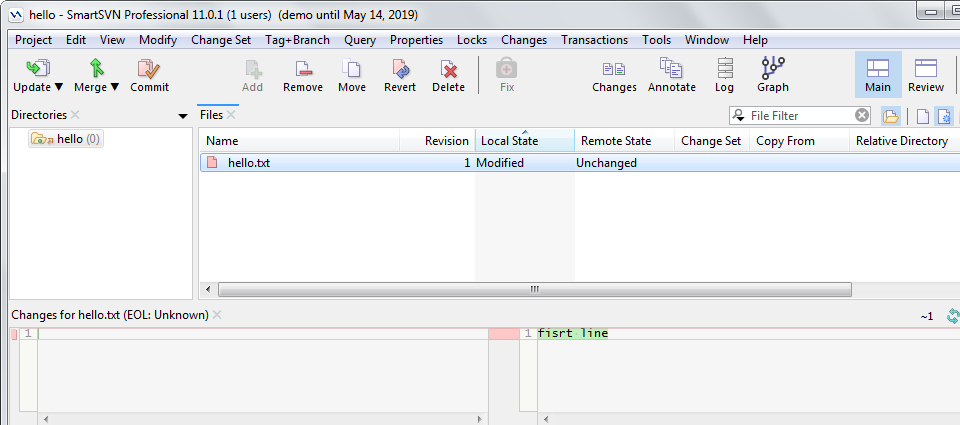960x425 pixels.
Task: Open the Directories panel dropdown menu
Action: point(182,116)
